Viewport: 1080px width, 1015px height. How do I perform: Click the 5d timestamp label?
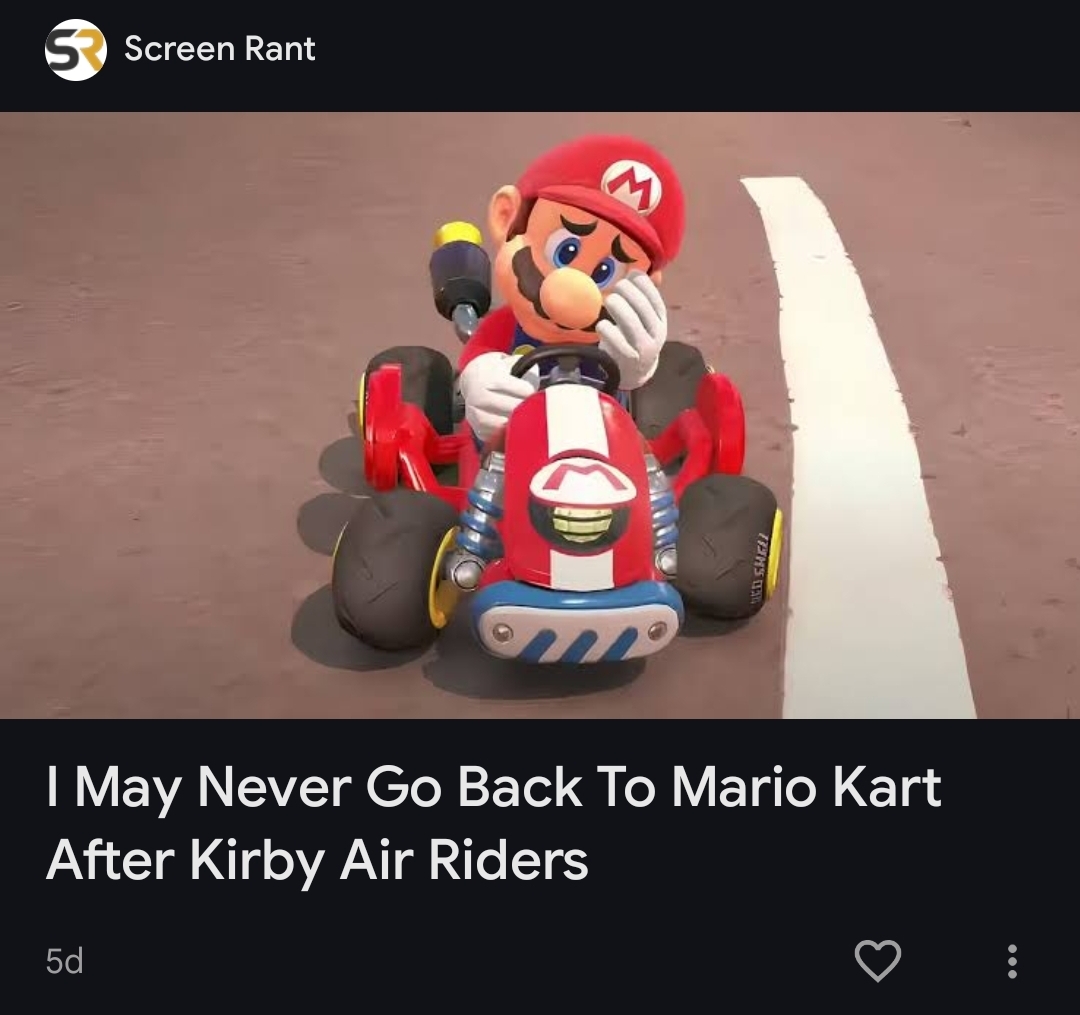(x=64, y=961)
